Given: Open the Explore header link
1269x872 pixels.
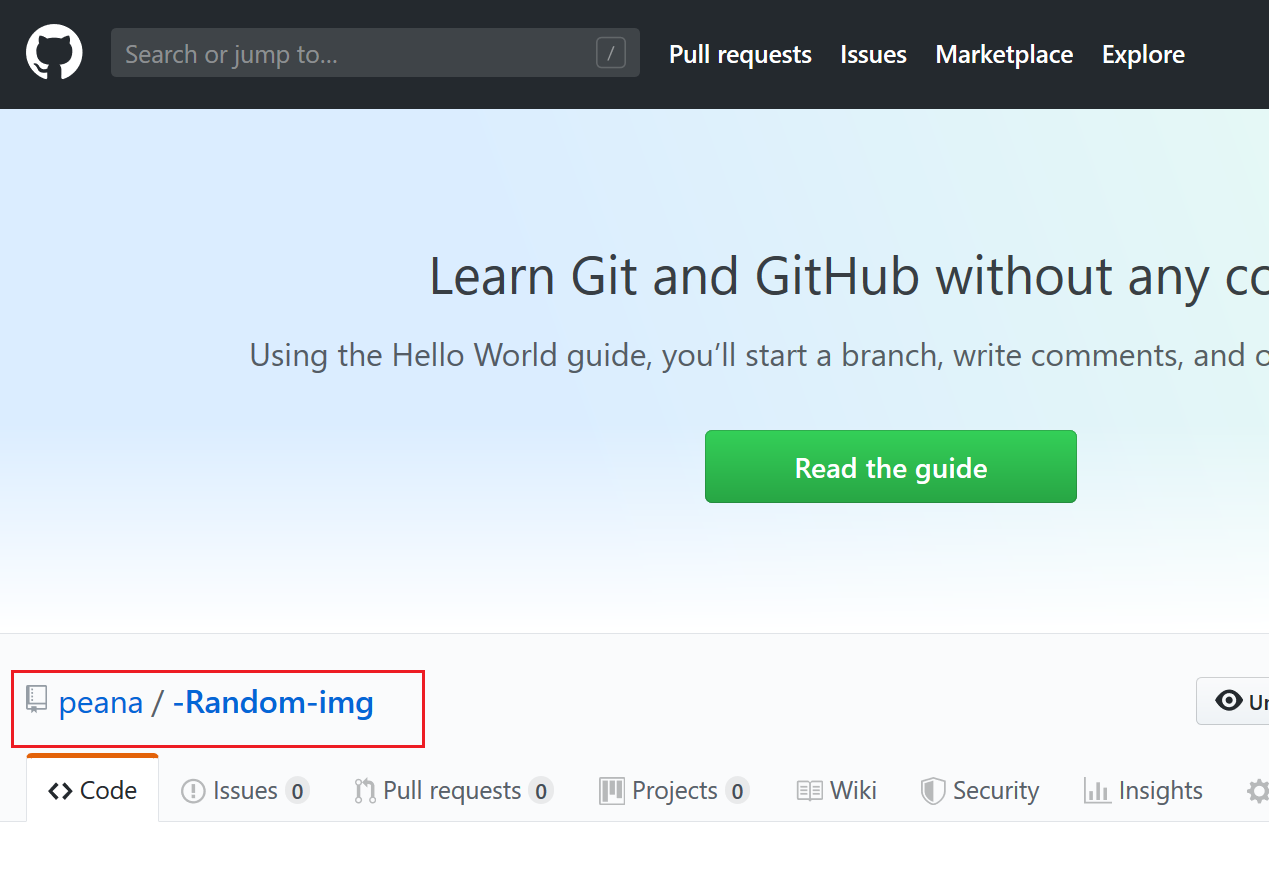Looking at the screenshot, I should 1143,54.
